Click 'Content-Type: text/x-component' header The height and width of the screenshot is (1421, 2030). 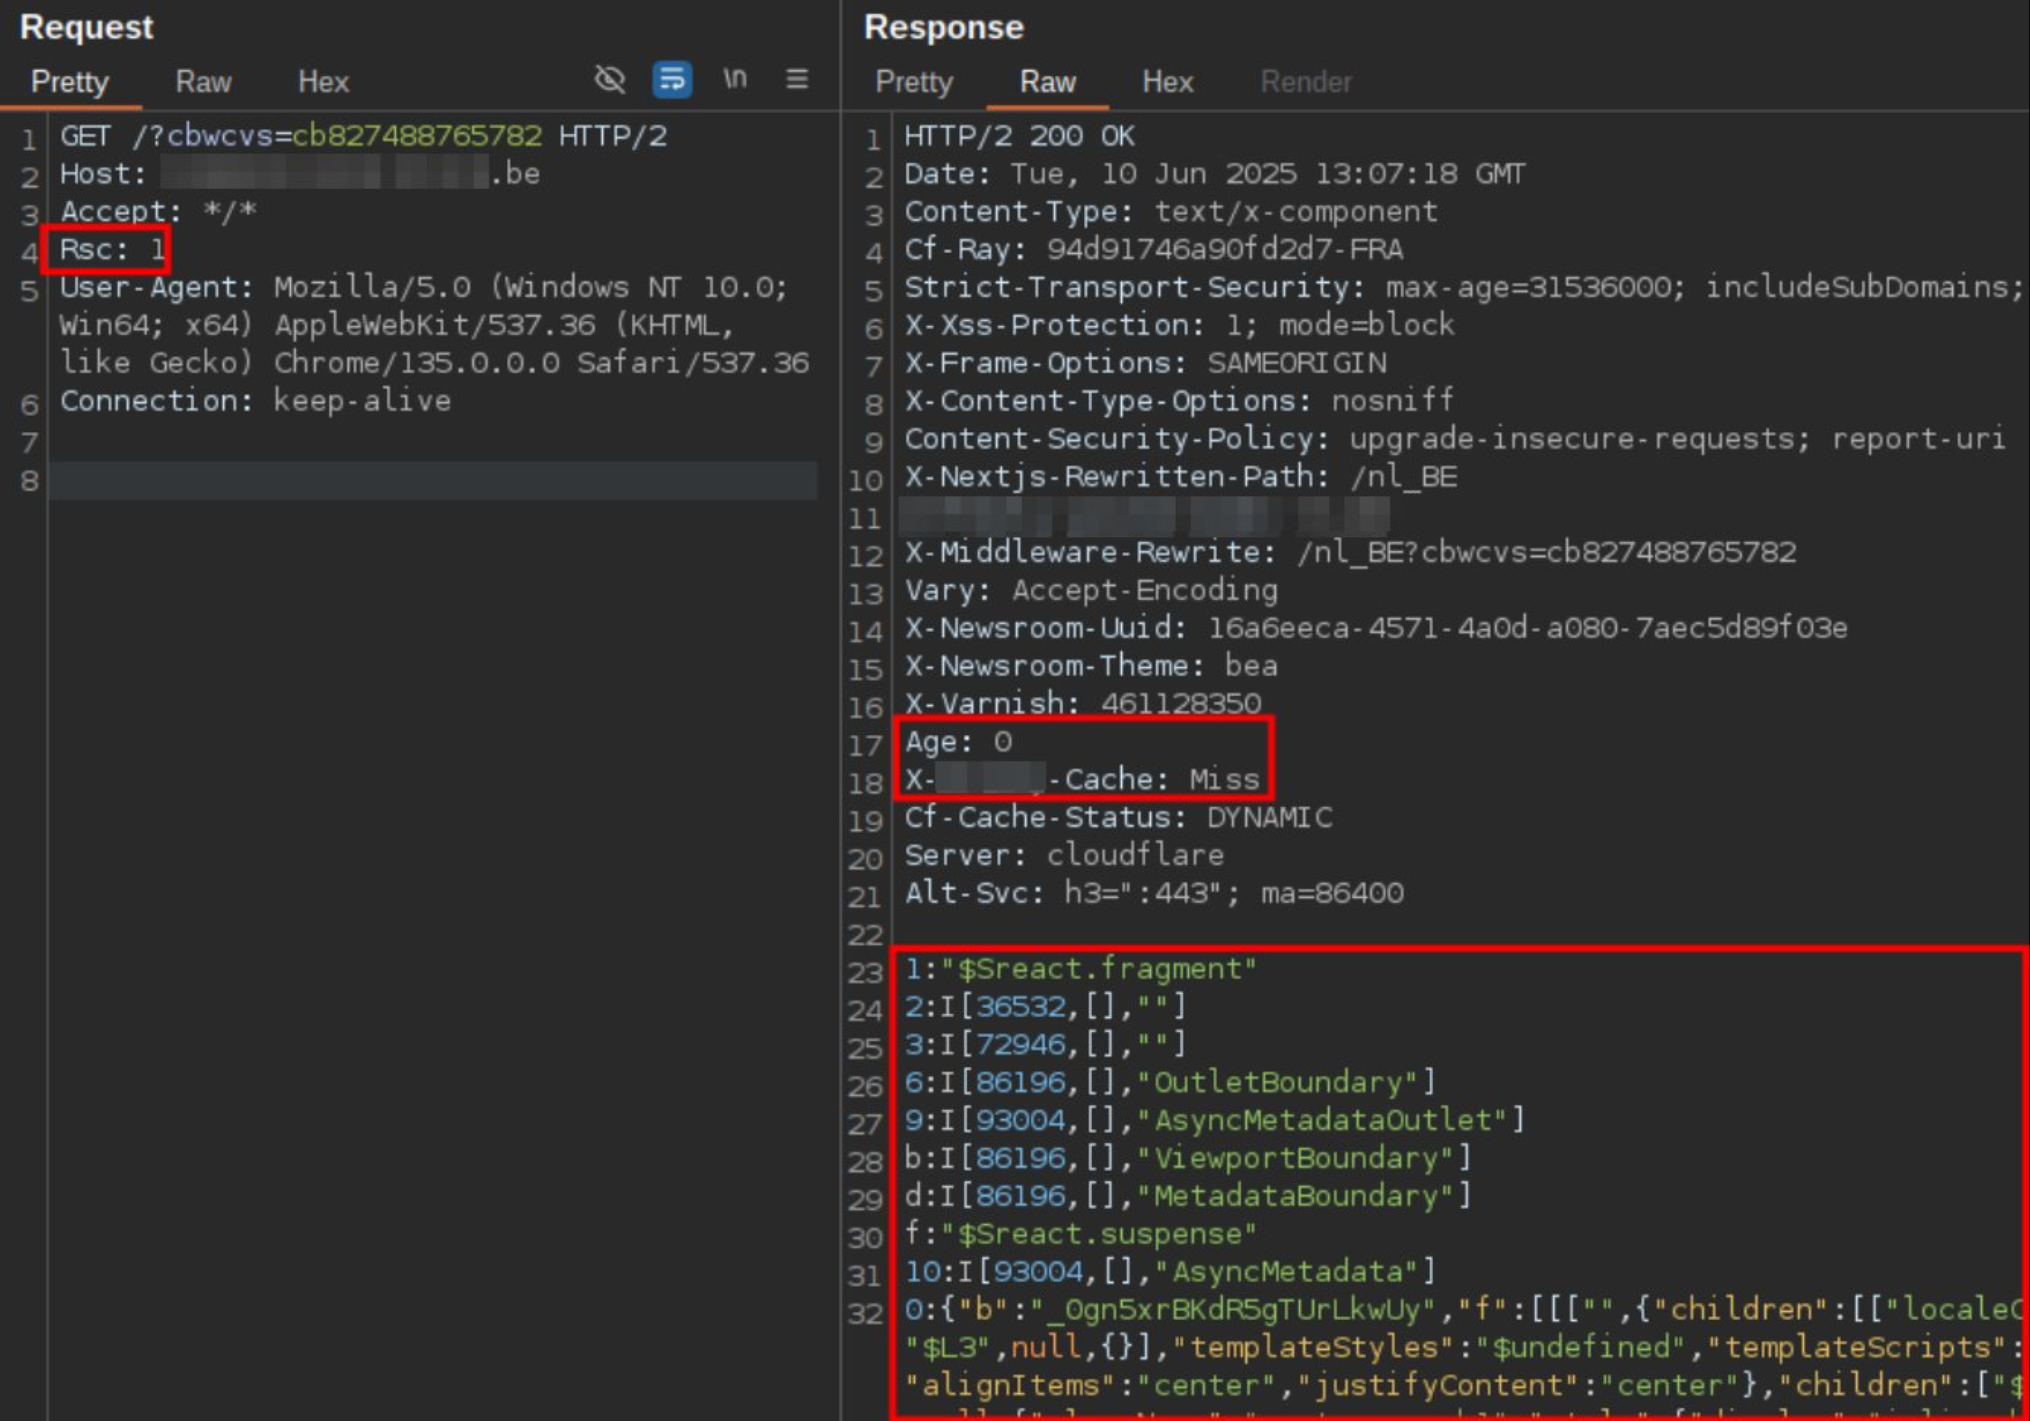tap(1171, 211)
